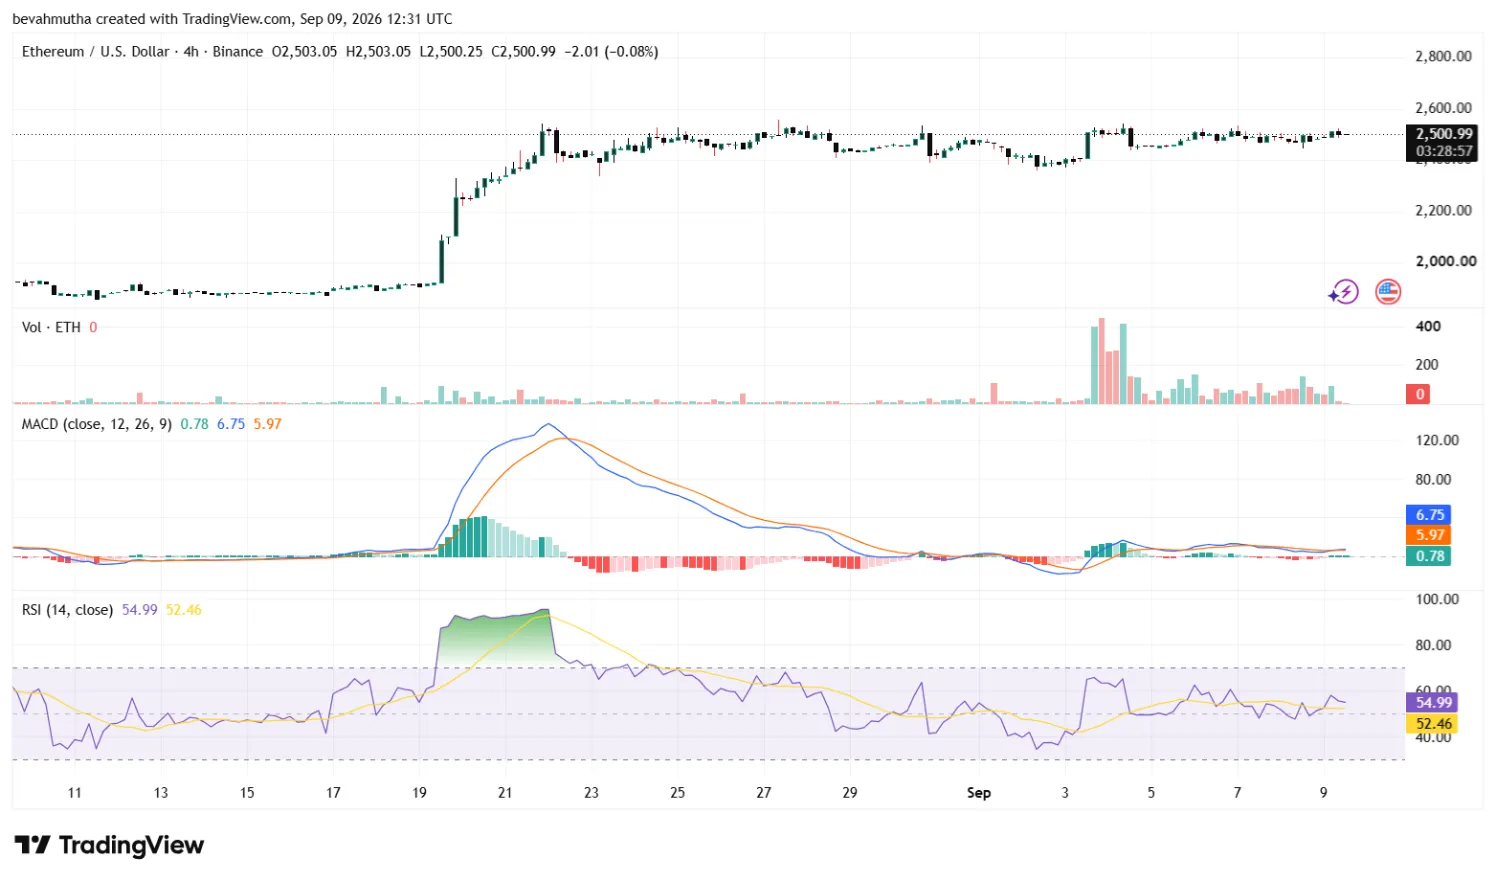Open the MACD (close, 12, 26, 9) legend
The image size is (1496, 881).
click(97, 424)
